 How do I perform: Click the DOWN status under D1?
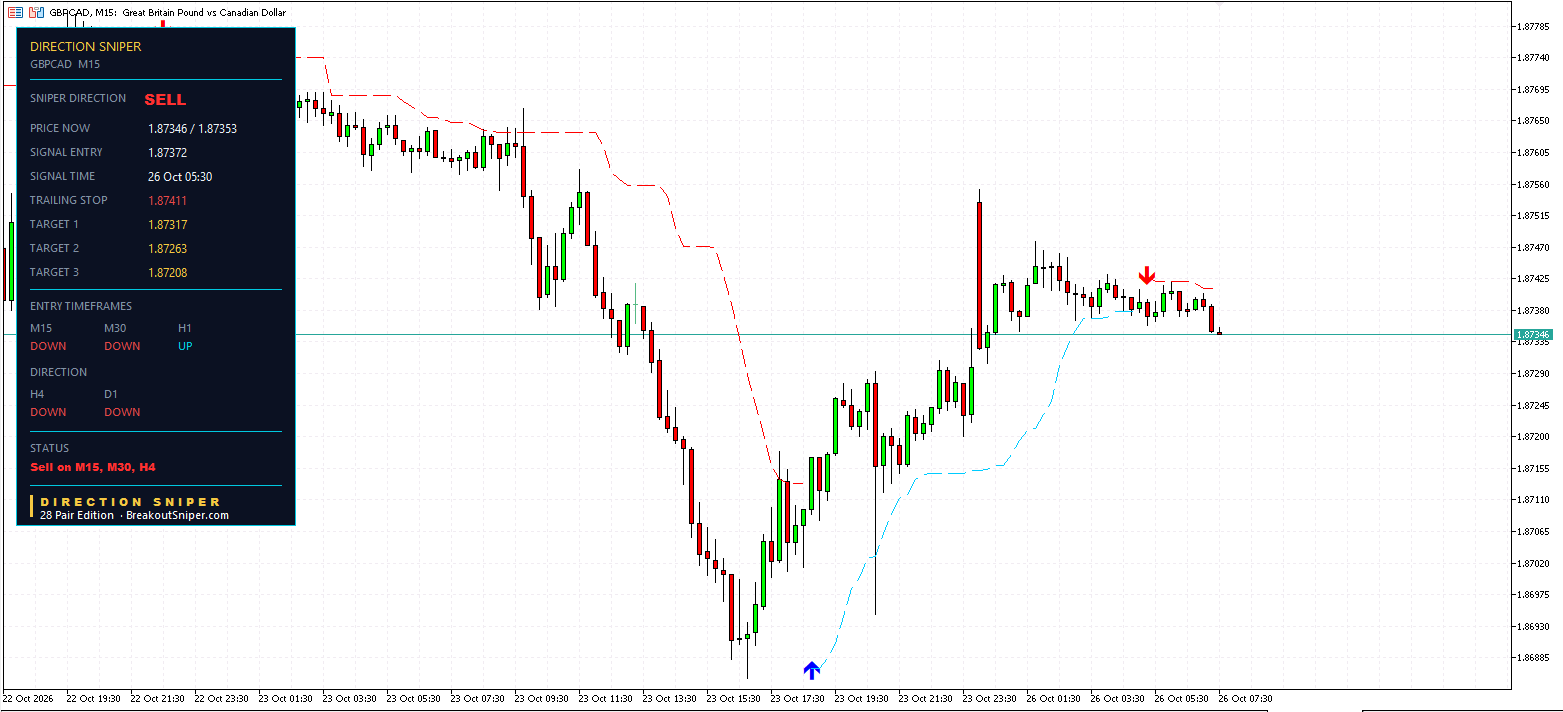pos(122,412)
